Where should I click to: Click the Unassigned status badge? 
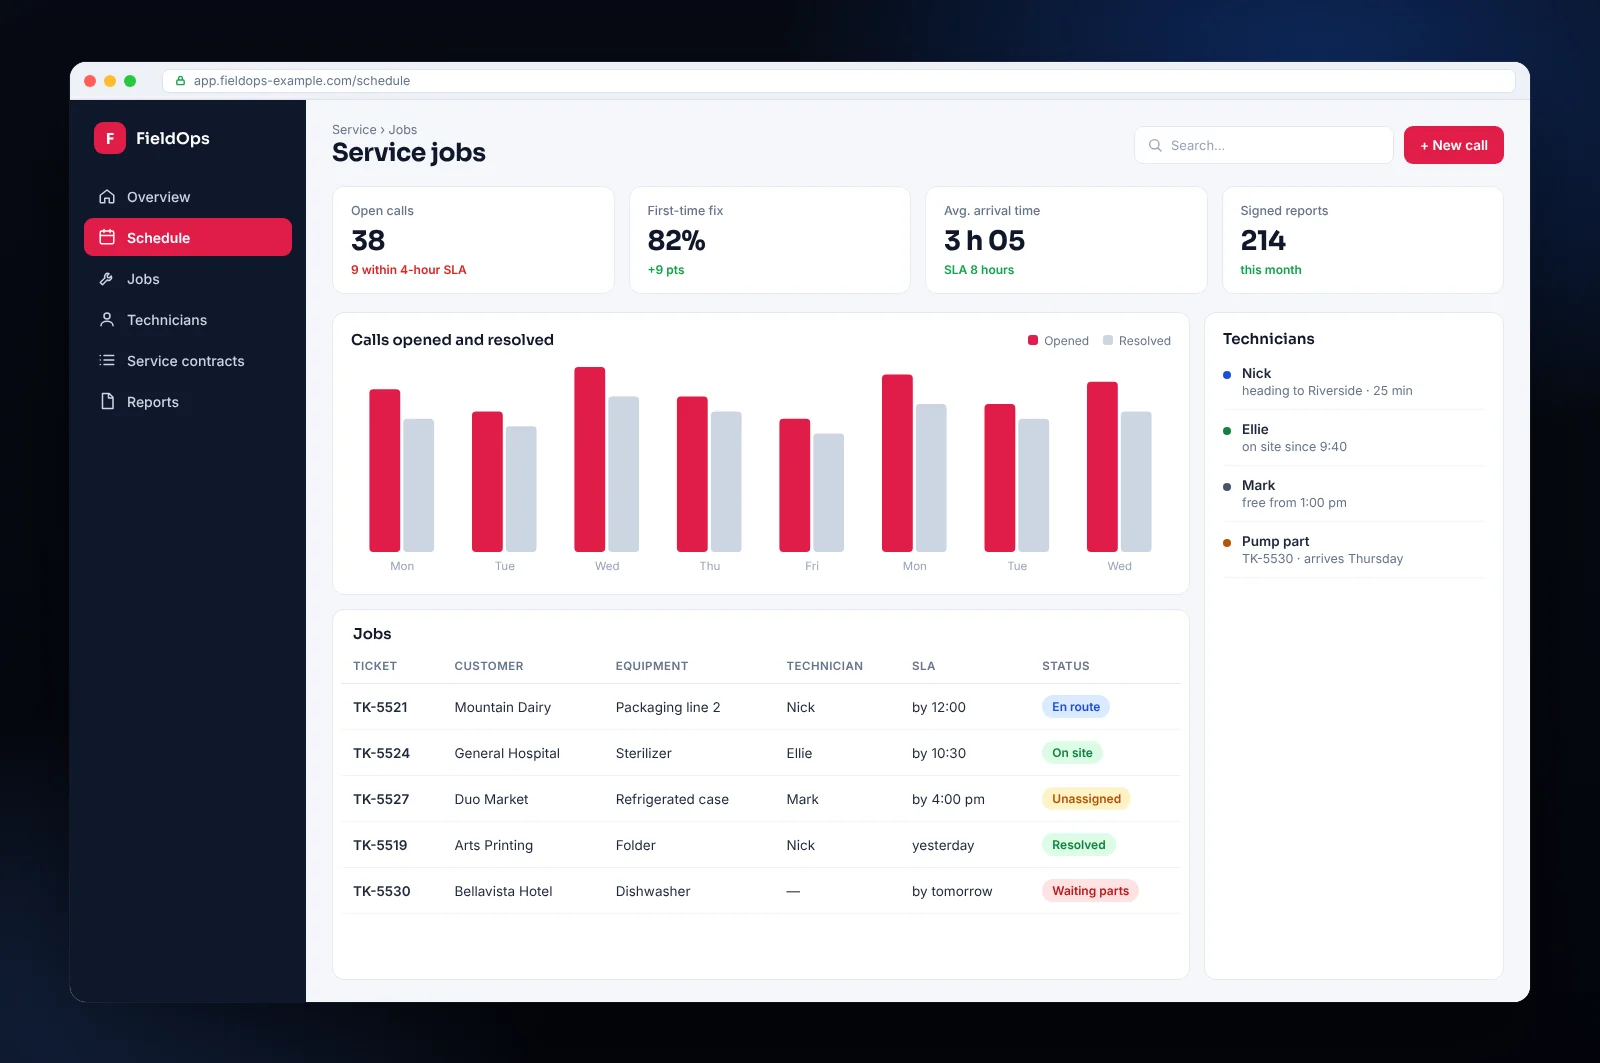tap(1086, 799)
